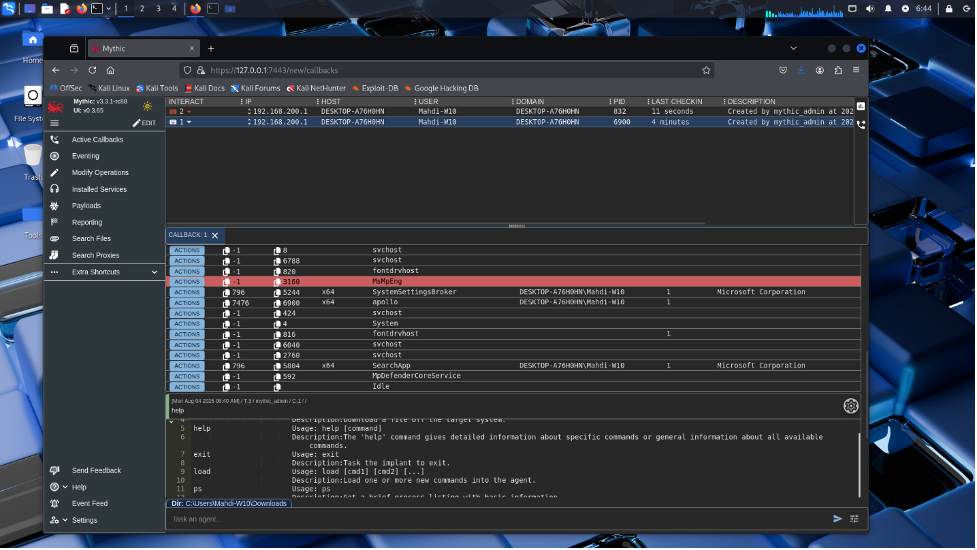The image size is (977, 550).
Task: Click ACTIONS for the apollo process row
Action: click(x=187, y=303)
